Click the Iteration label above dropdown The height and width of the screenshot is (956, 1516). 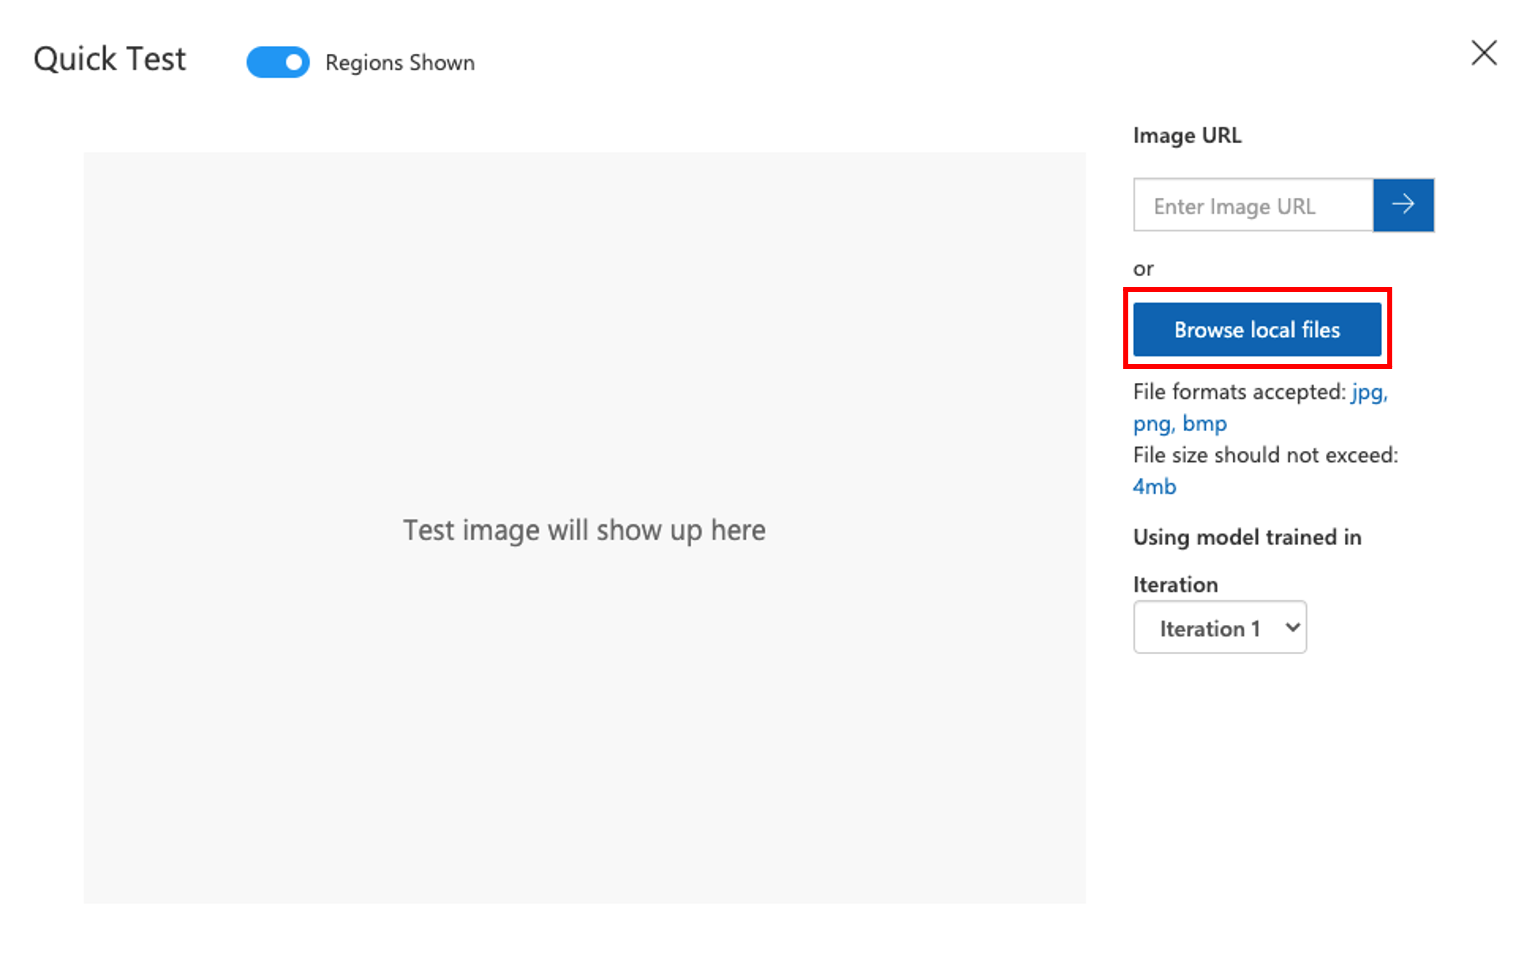coord(1175,585)
